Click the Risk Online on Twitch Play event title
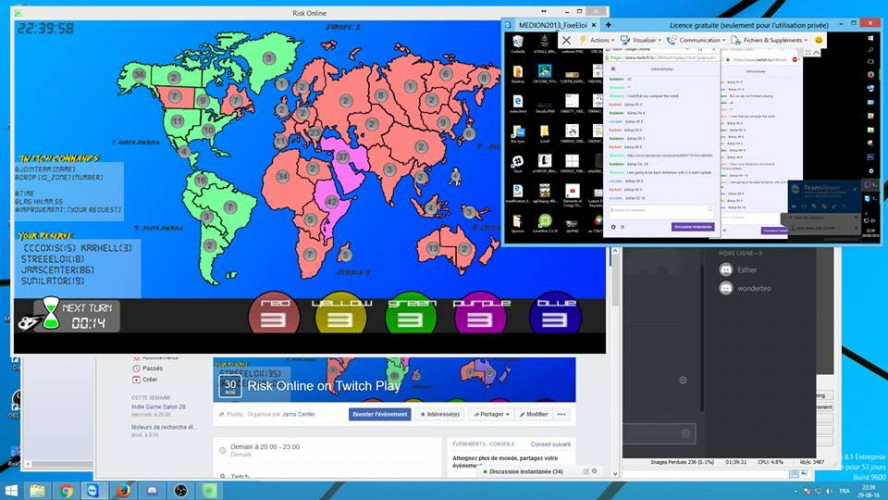 click(324, 386)
